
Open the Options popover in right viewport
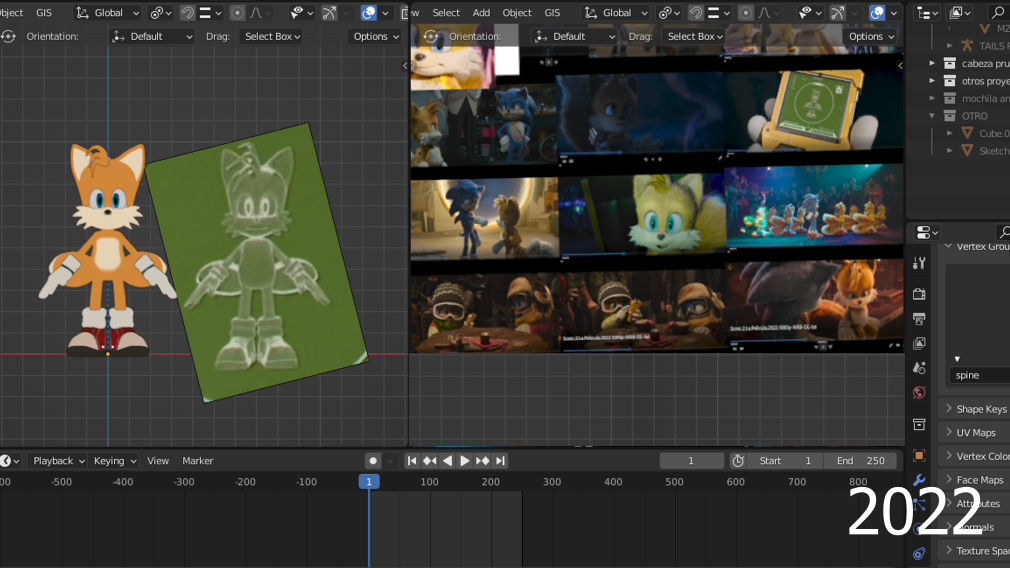pyautogui.click(x=870, y=36)
